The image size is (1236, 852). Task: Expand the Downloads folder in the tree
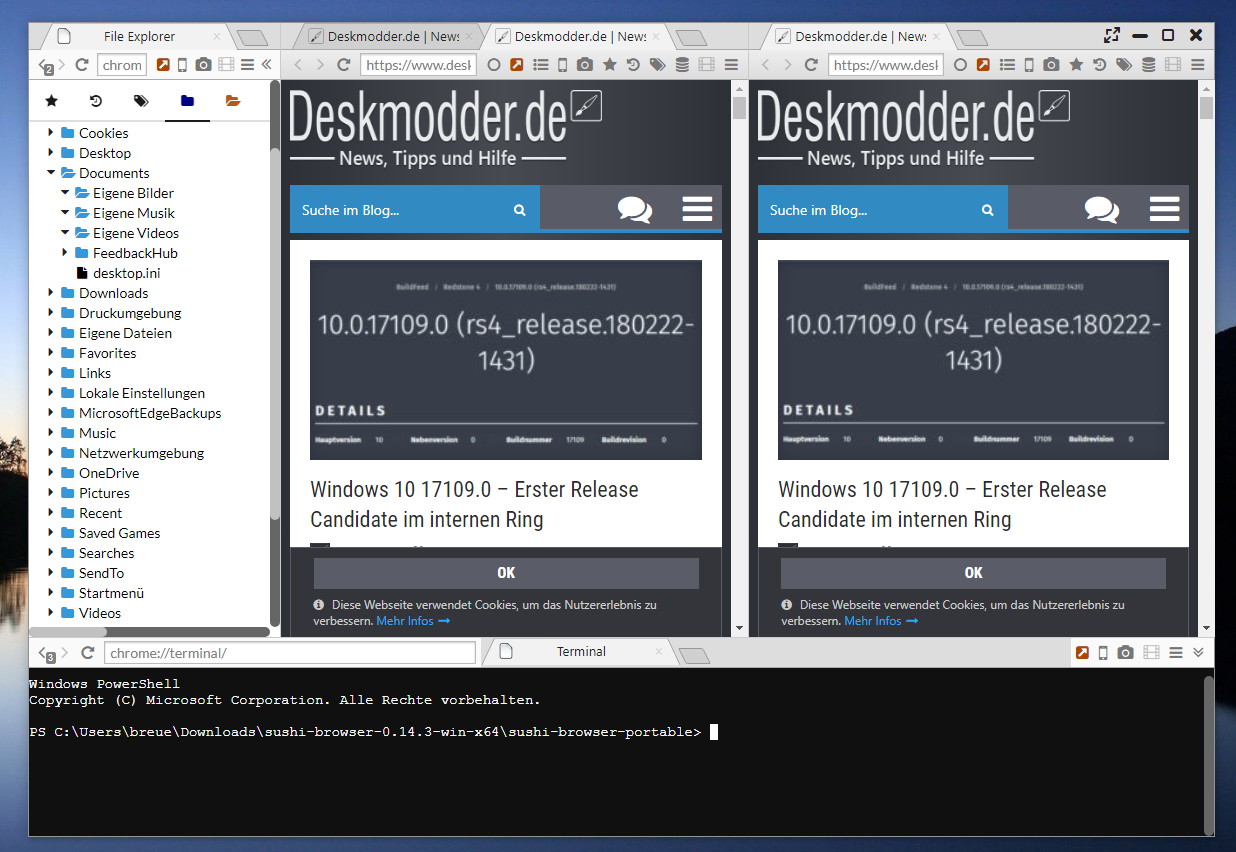point(51,293)
